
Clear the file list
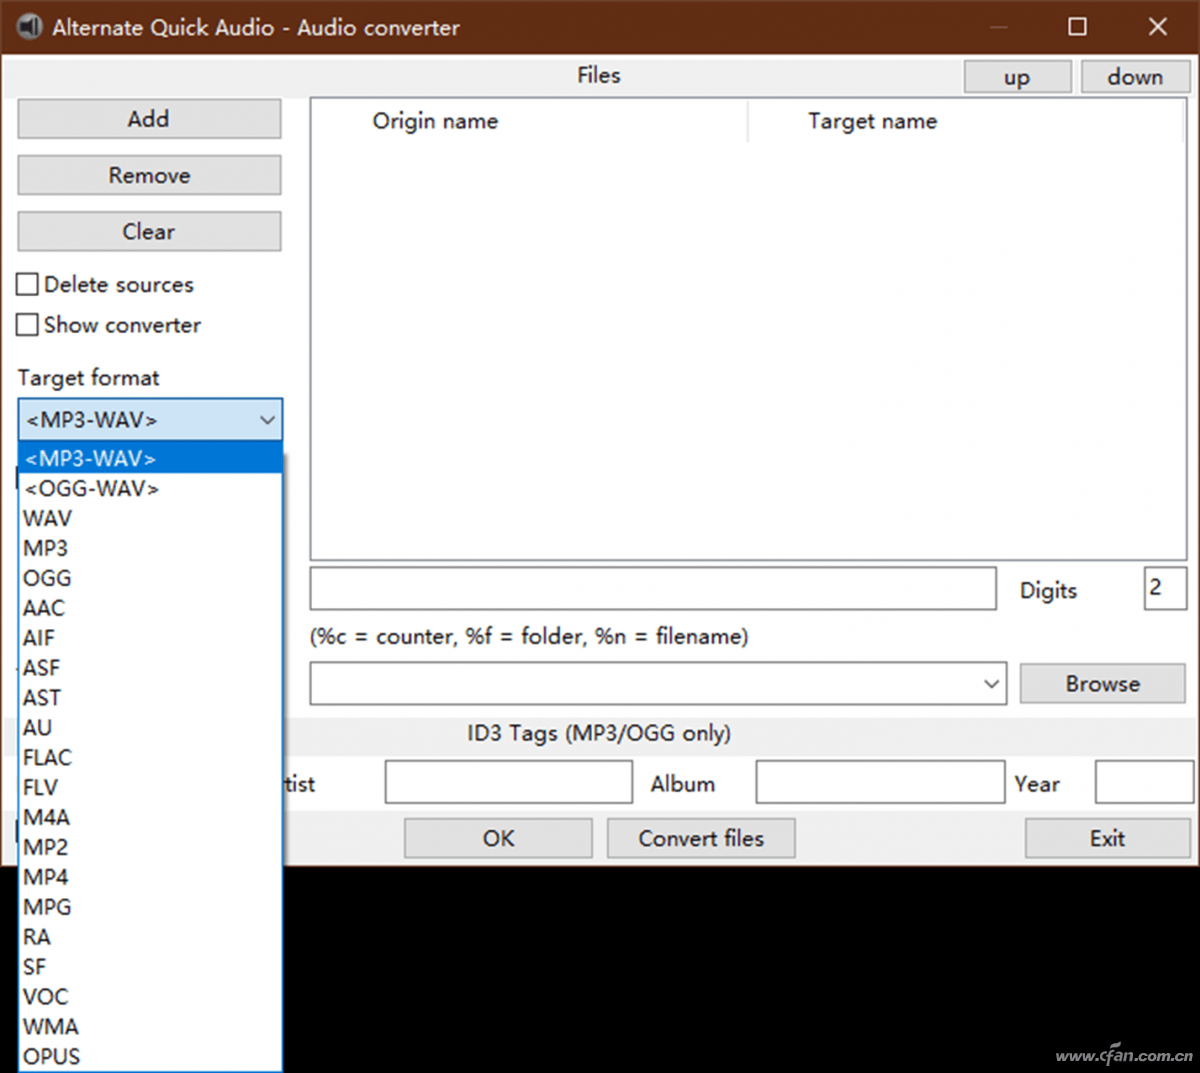[149, 232]
